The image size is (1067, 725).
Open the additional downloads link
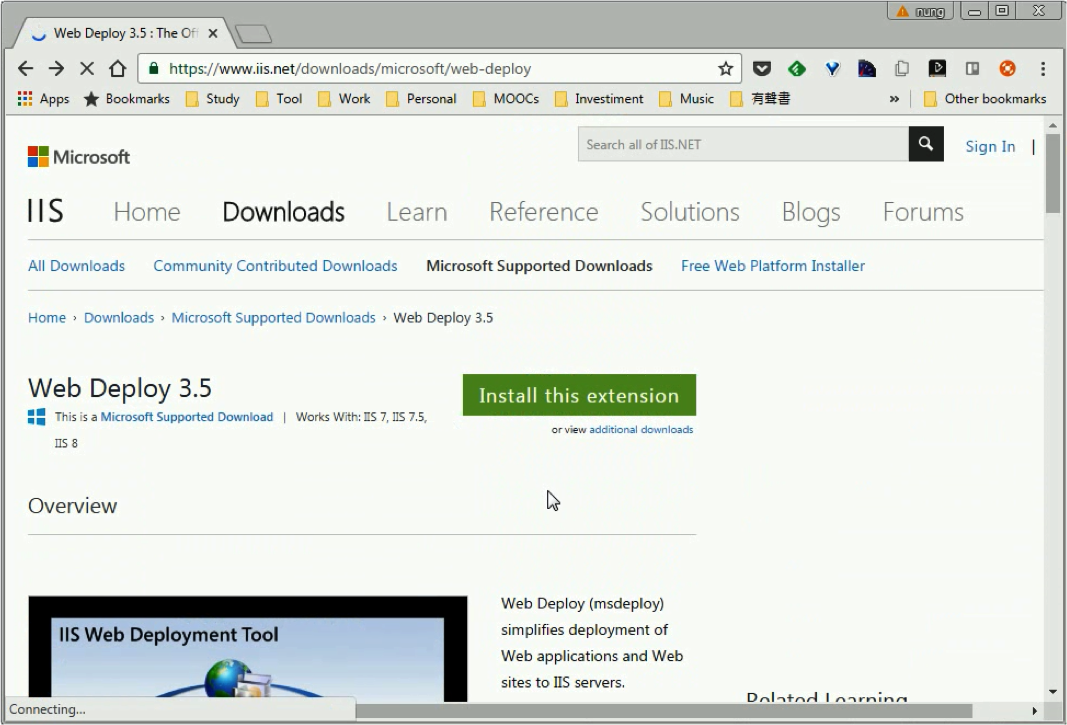click(x=641, y=430)
